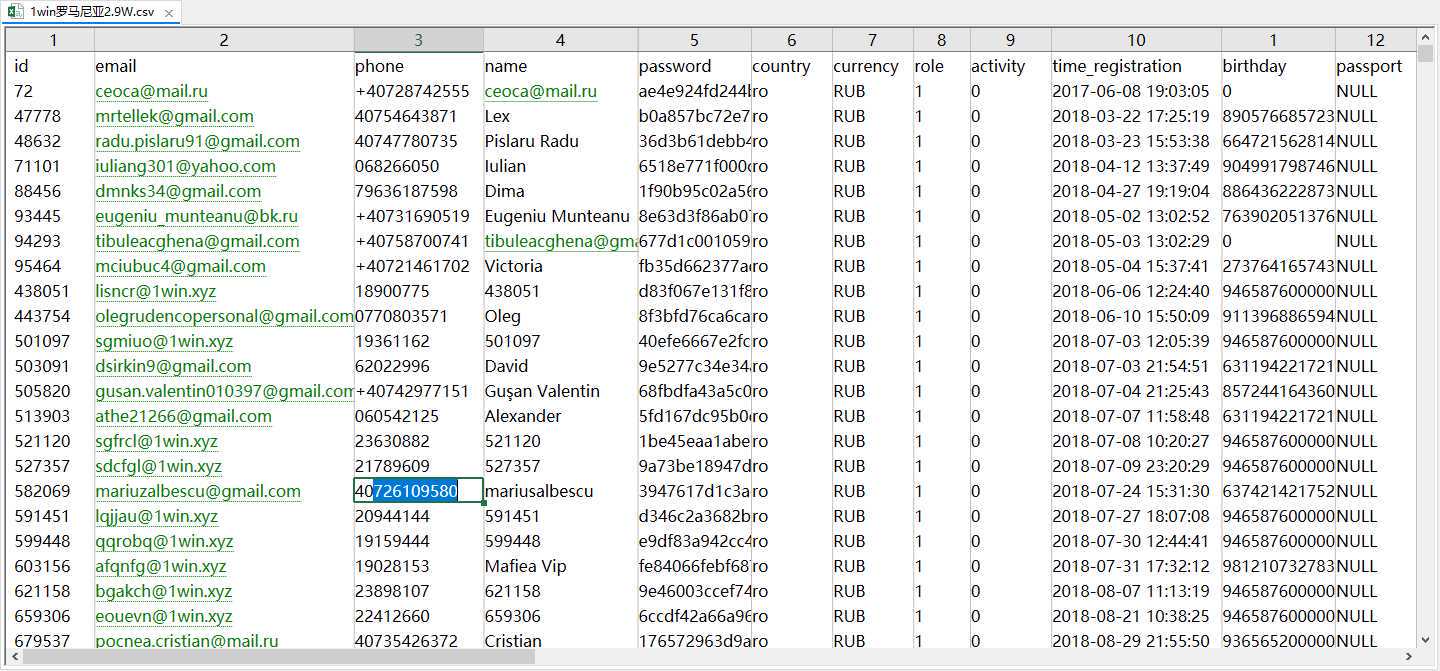Select column header 4

[560, 40]
